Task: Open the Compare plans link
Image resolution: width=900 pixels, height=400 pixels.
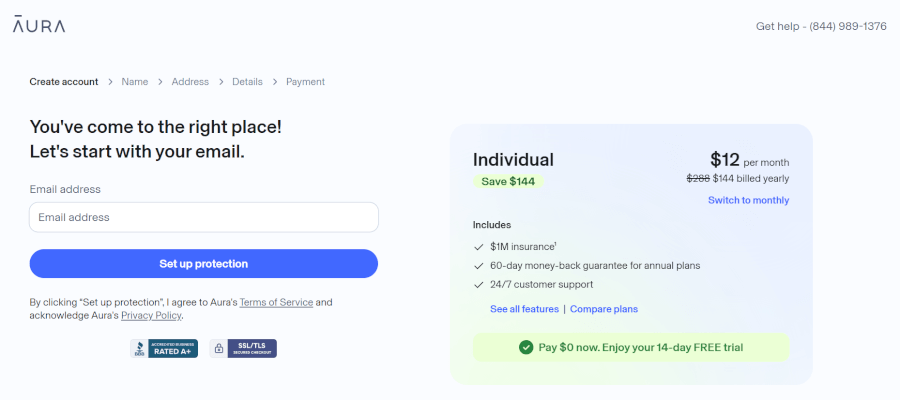Action: [604, 309]
